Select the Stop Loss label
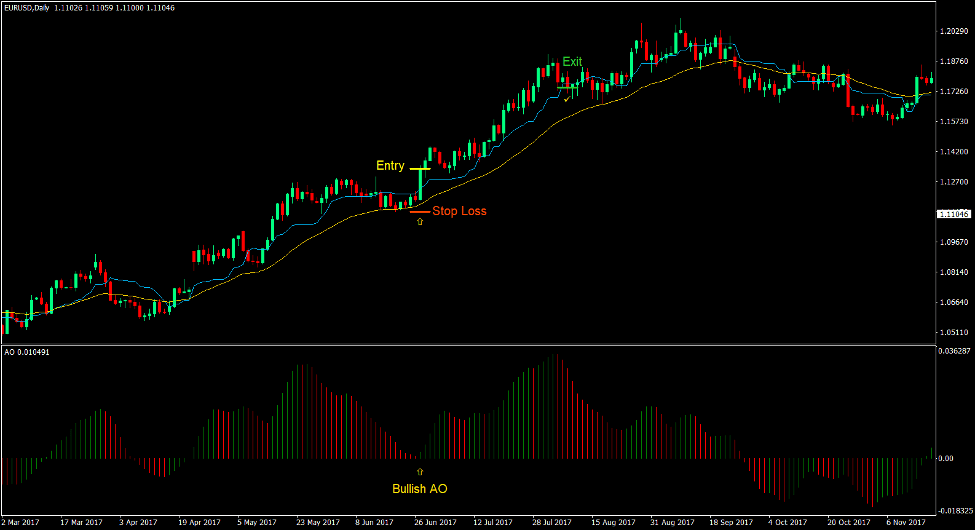 coord(459,211)
